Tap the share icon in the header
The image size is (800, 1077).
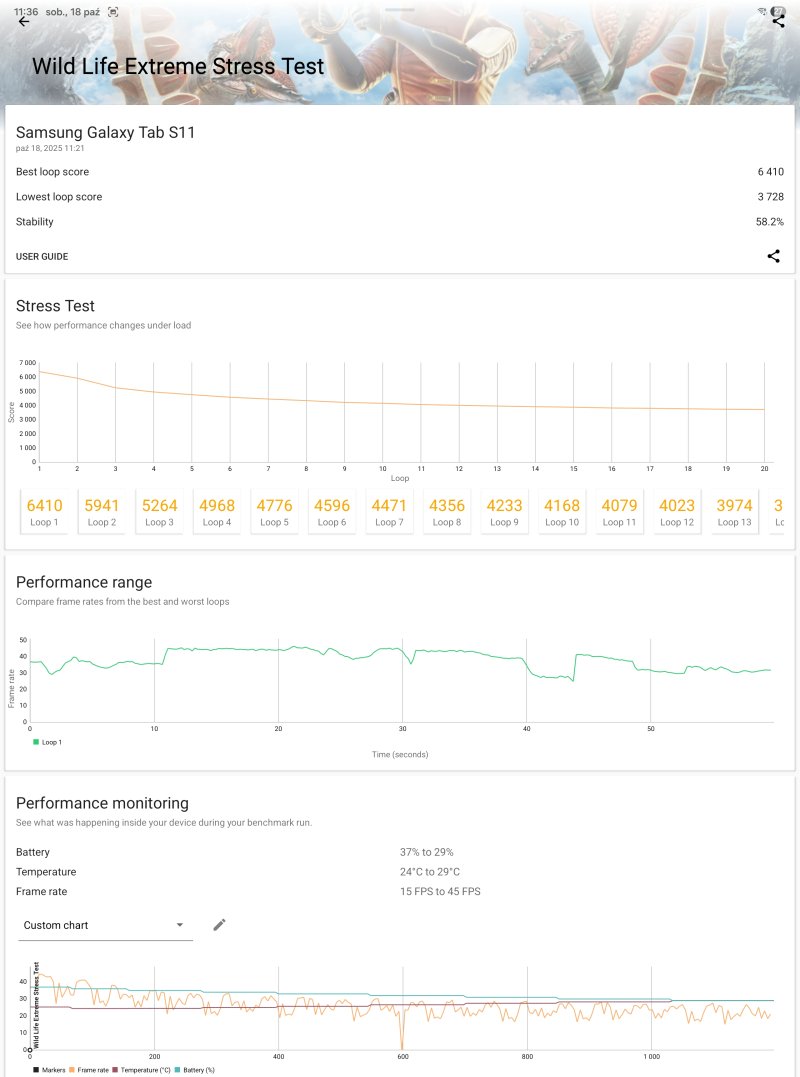click(x=778, y=21)
